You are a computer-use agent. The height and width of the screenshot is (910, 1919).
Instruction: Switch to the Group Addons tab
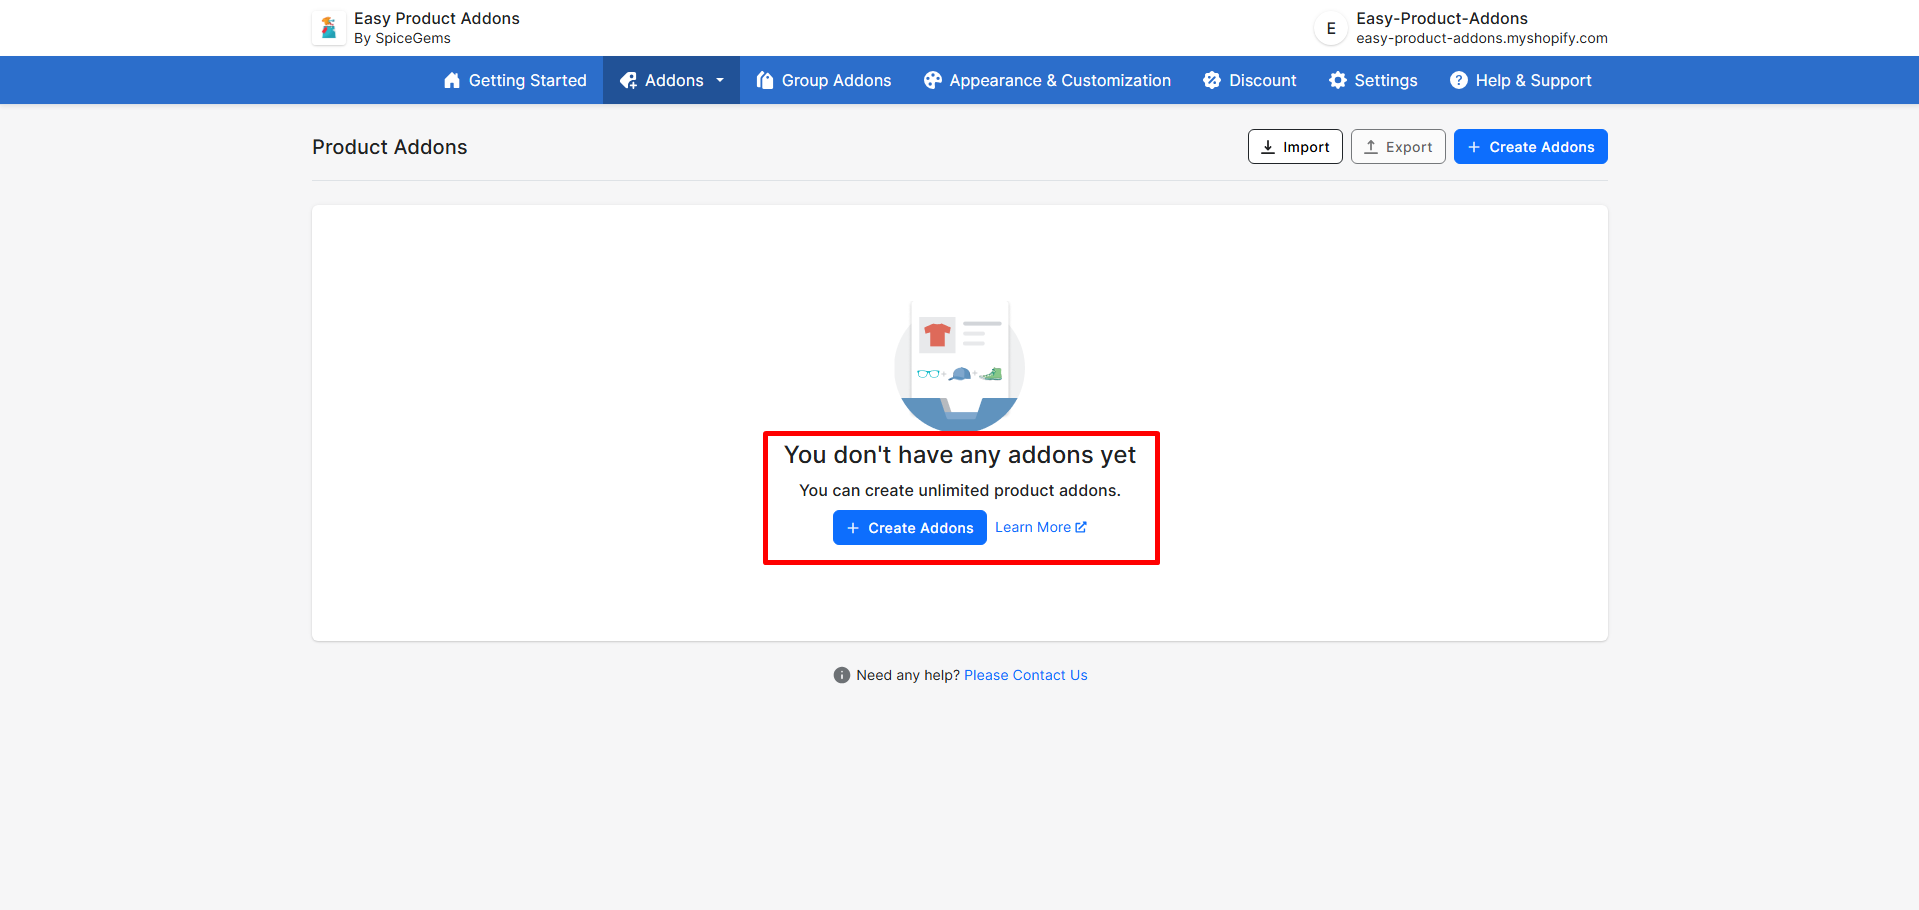[836, 81]
